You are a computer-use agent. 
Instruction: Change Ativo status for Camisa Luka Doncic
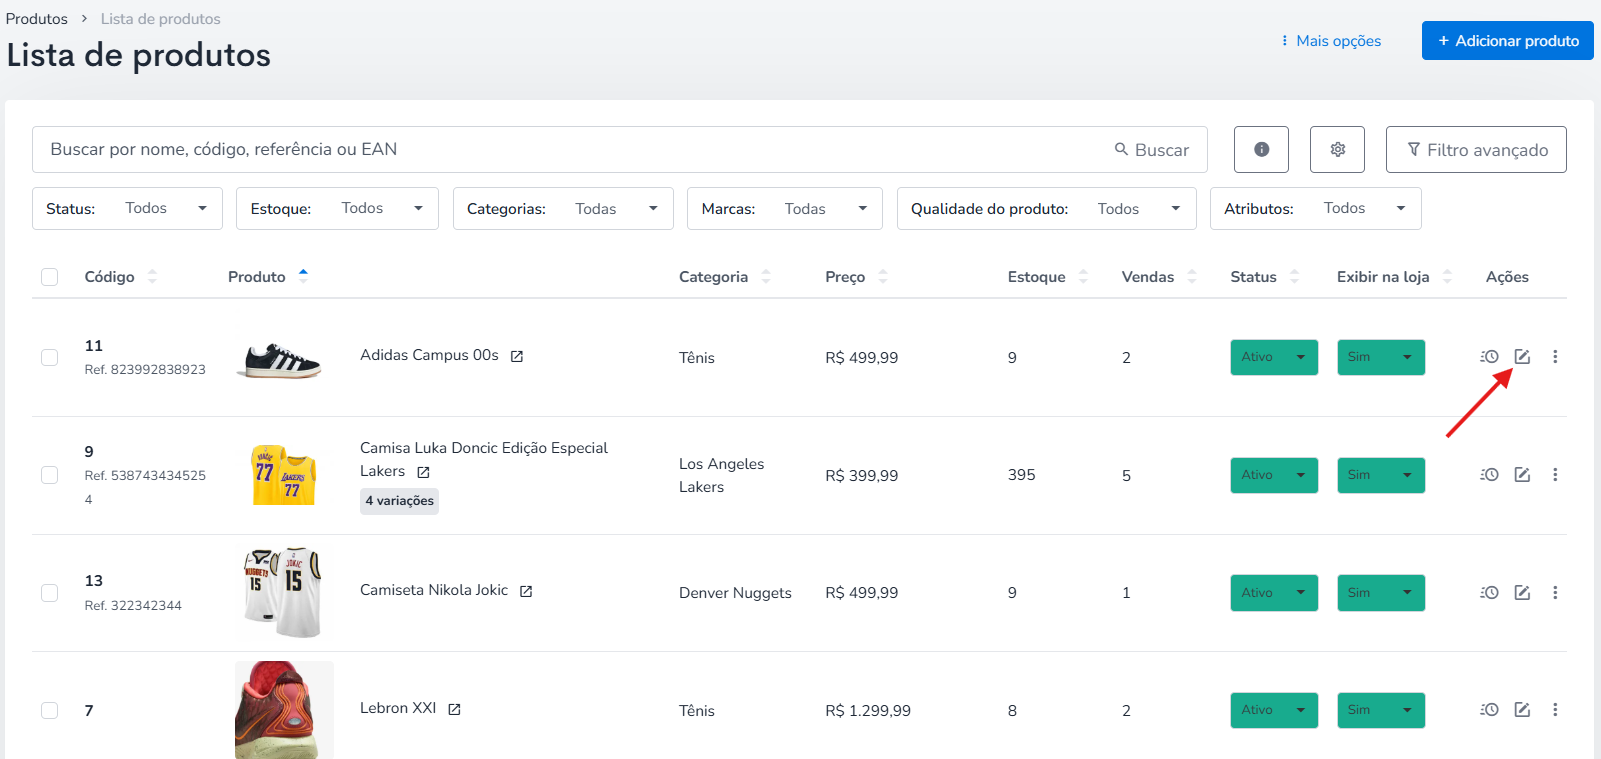pyautogui.click(x=1274, y=475)
